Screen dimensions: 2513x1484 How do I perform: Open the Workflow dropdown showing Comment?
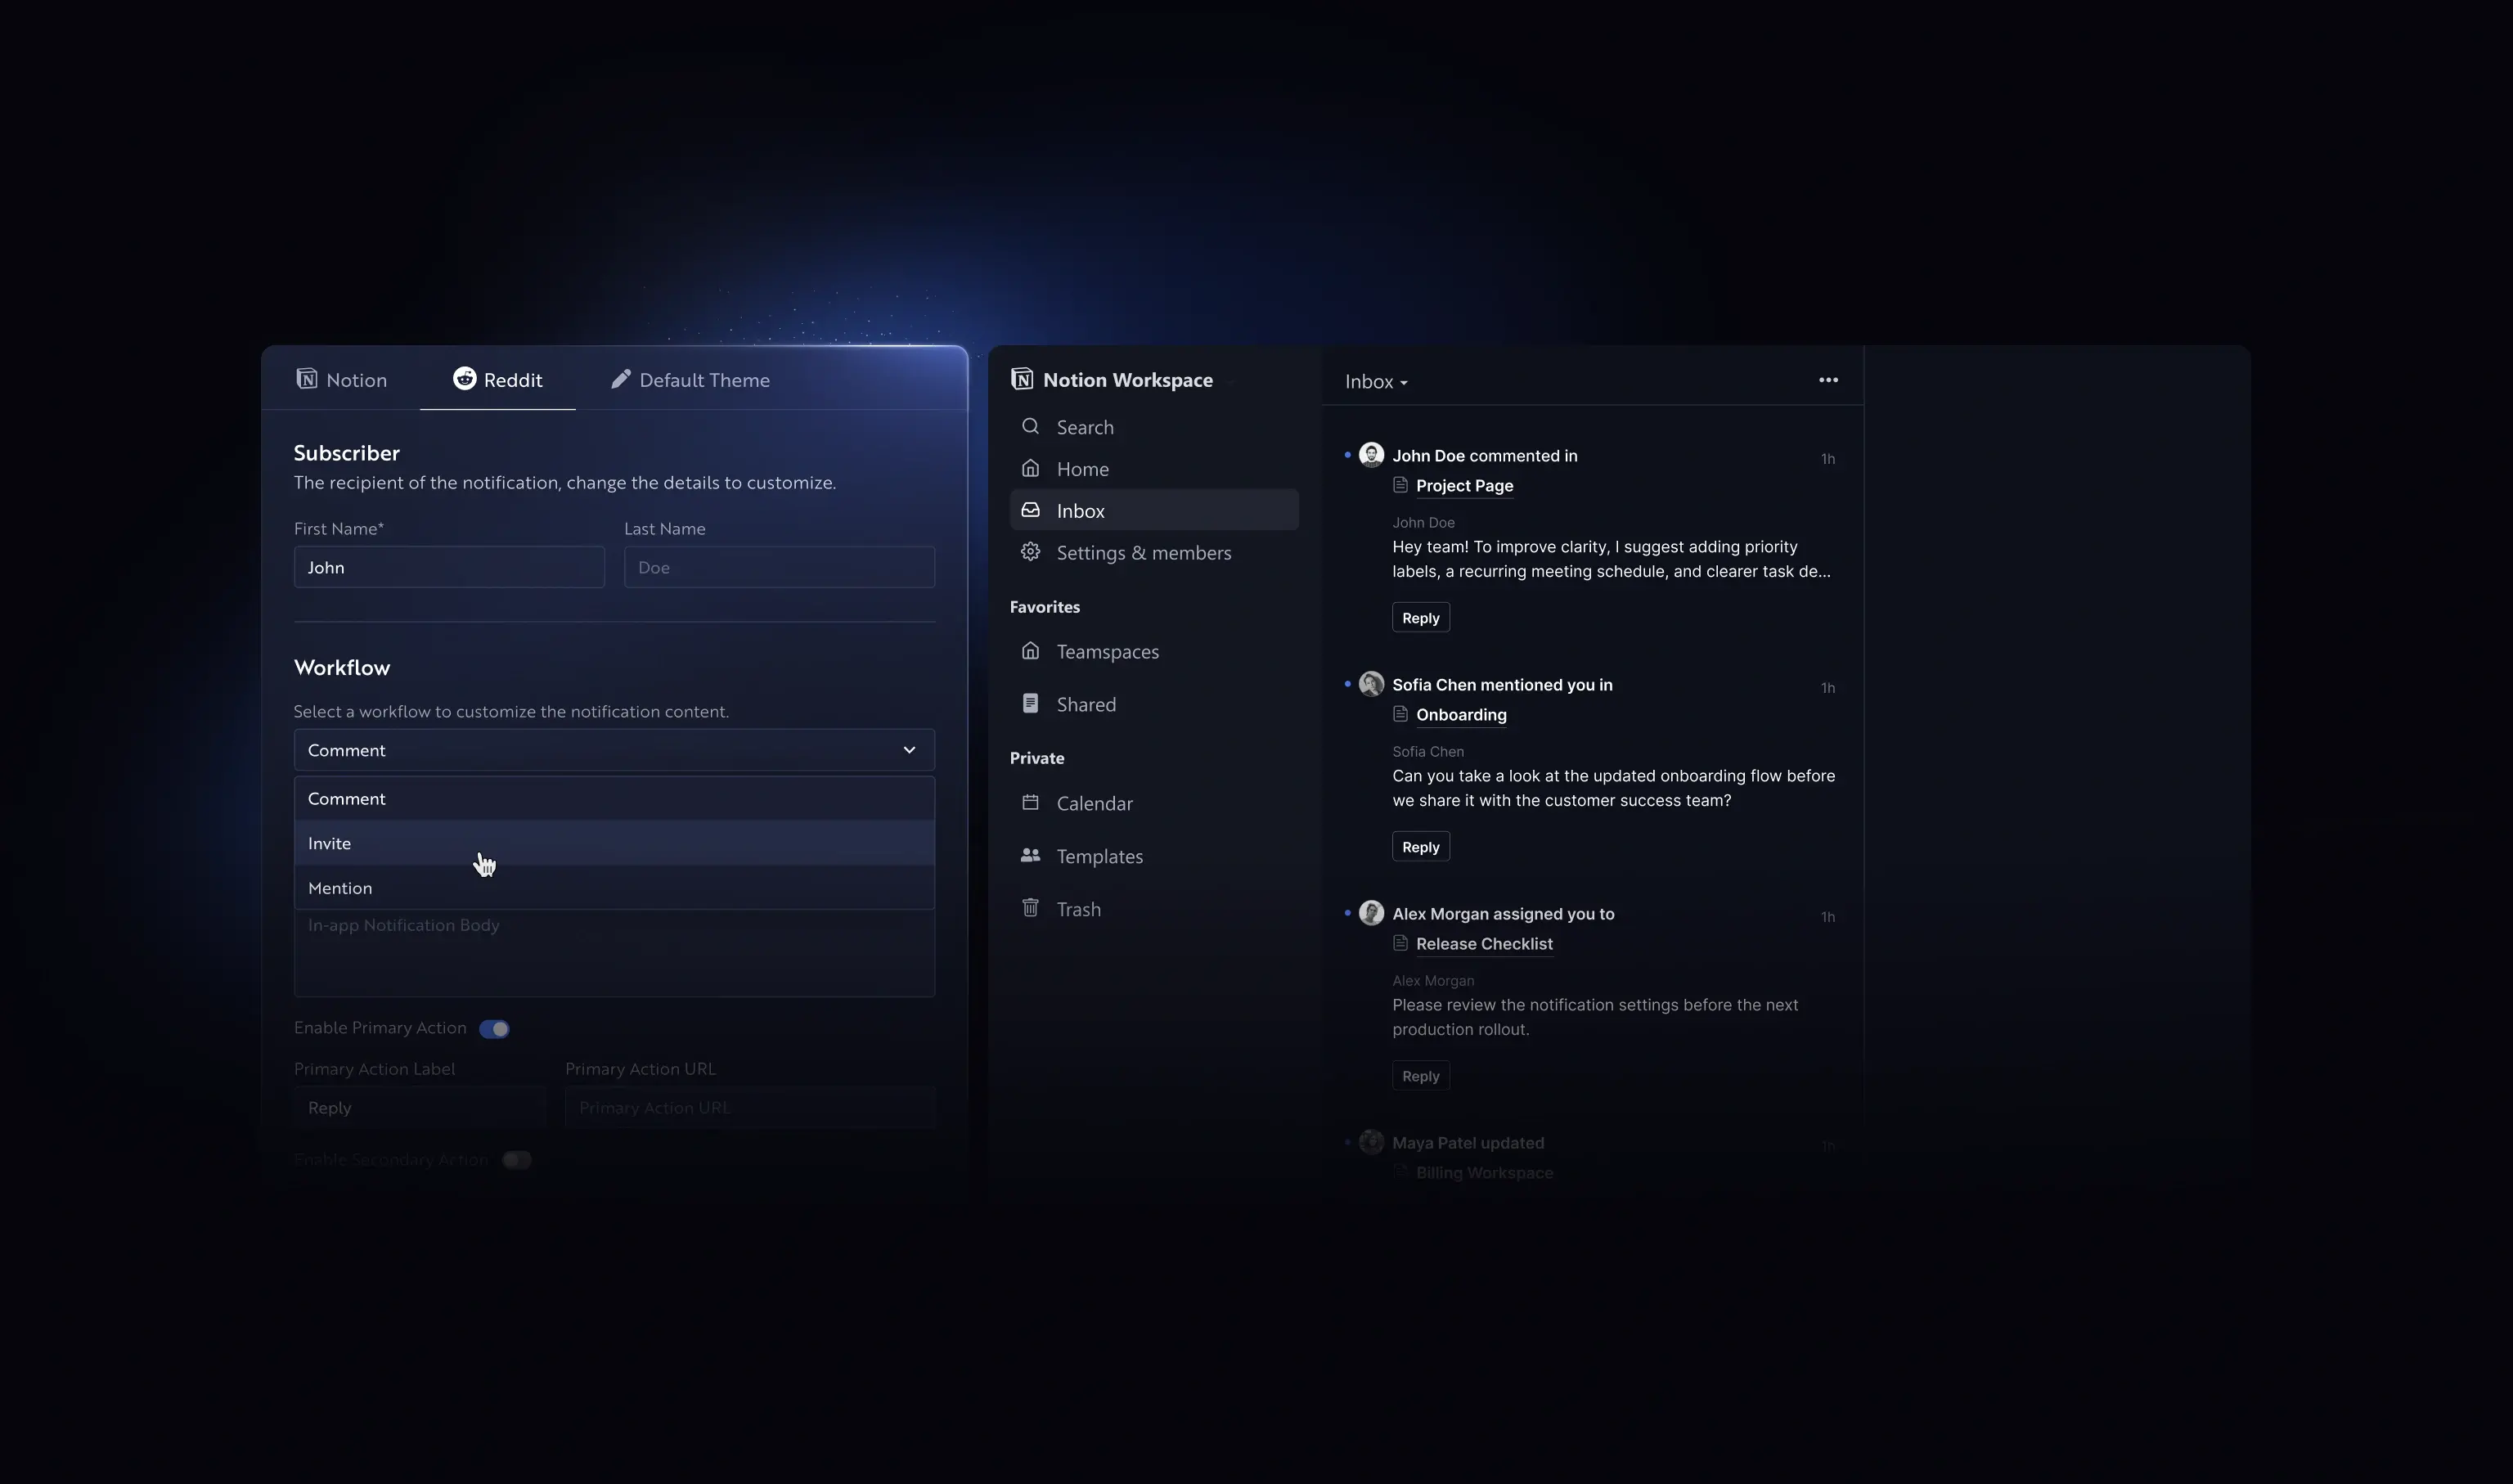pyautogui.click(x=614, y=750)
